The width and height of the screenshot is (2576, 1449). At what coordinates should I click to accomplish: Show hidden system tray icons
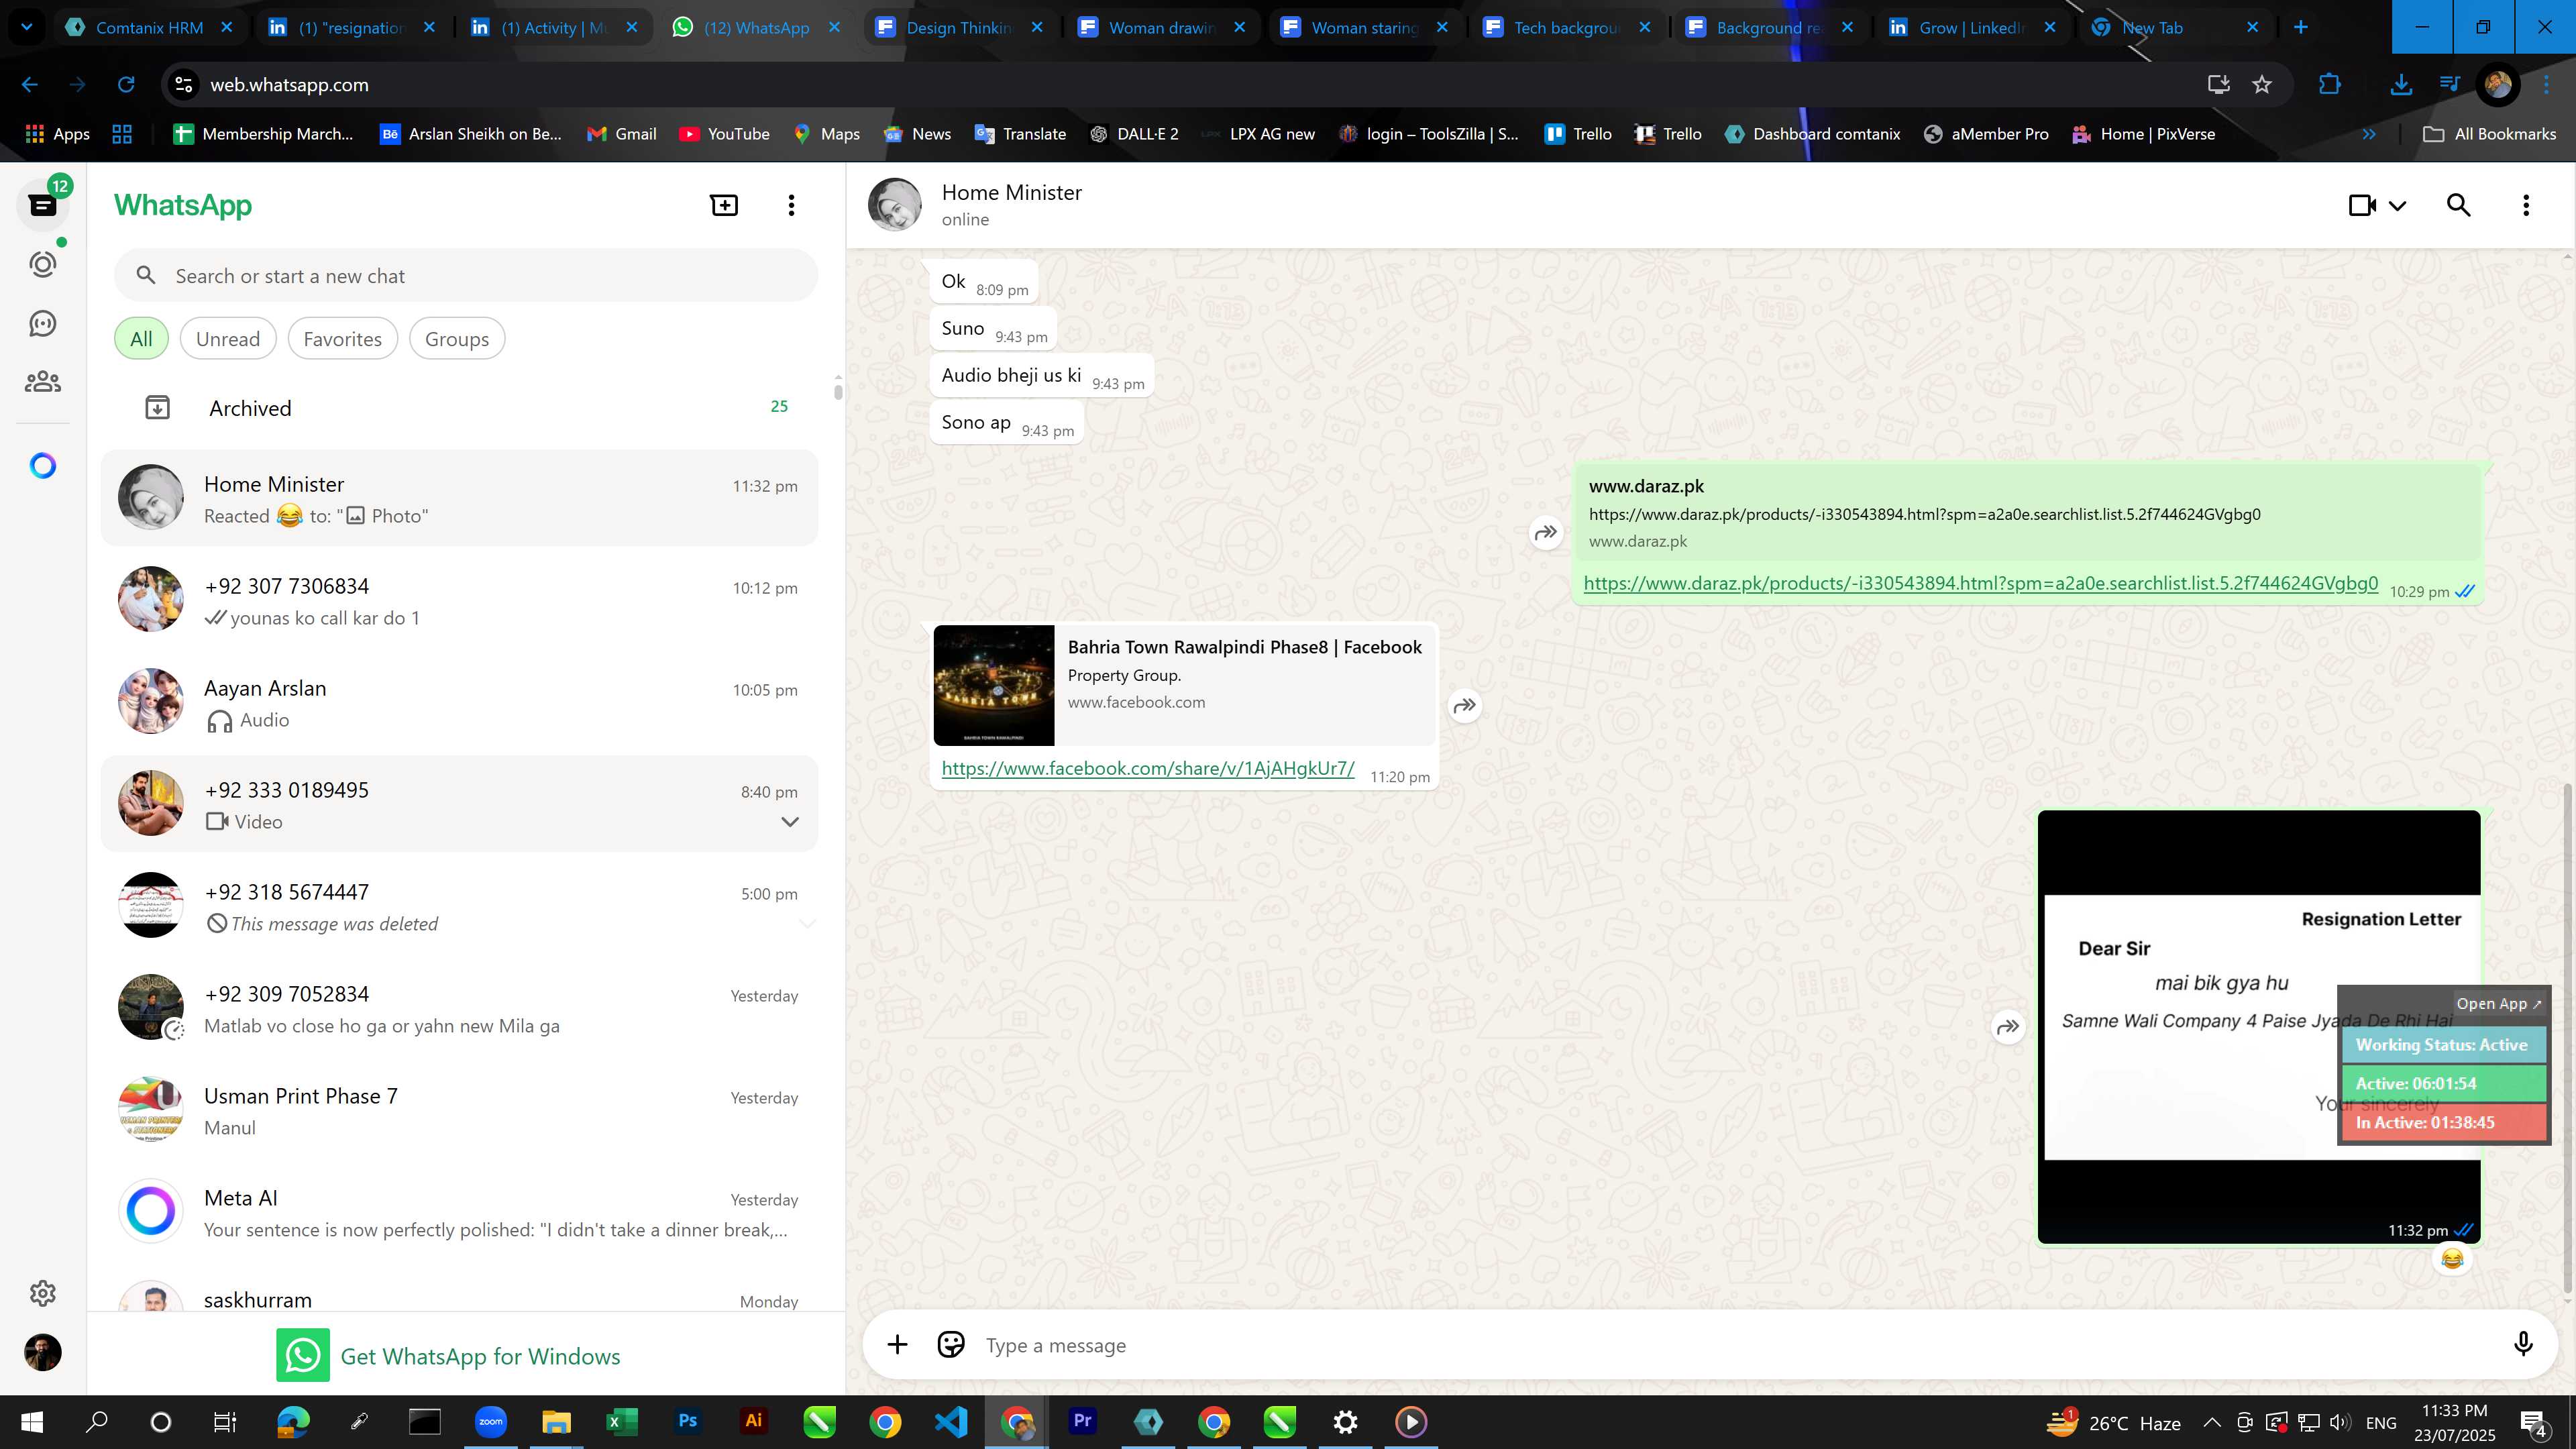point(2212,1422)
